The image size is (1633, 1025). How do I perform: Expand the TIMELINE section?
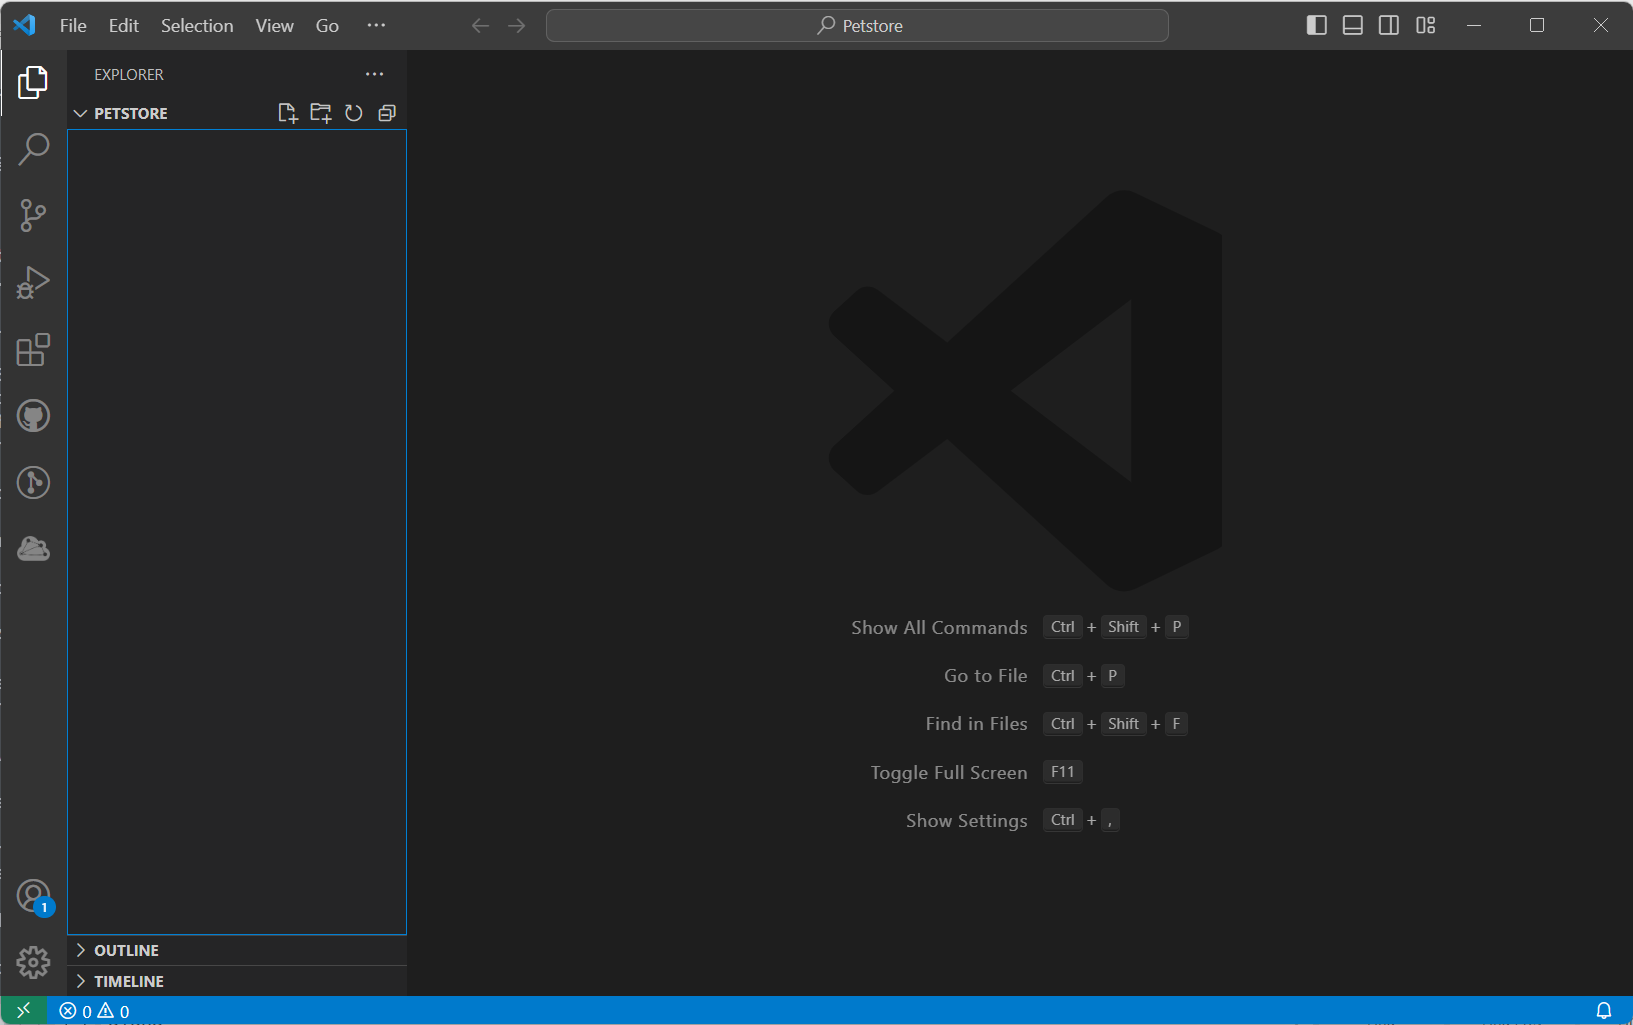237,981
